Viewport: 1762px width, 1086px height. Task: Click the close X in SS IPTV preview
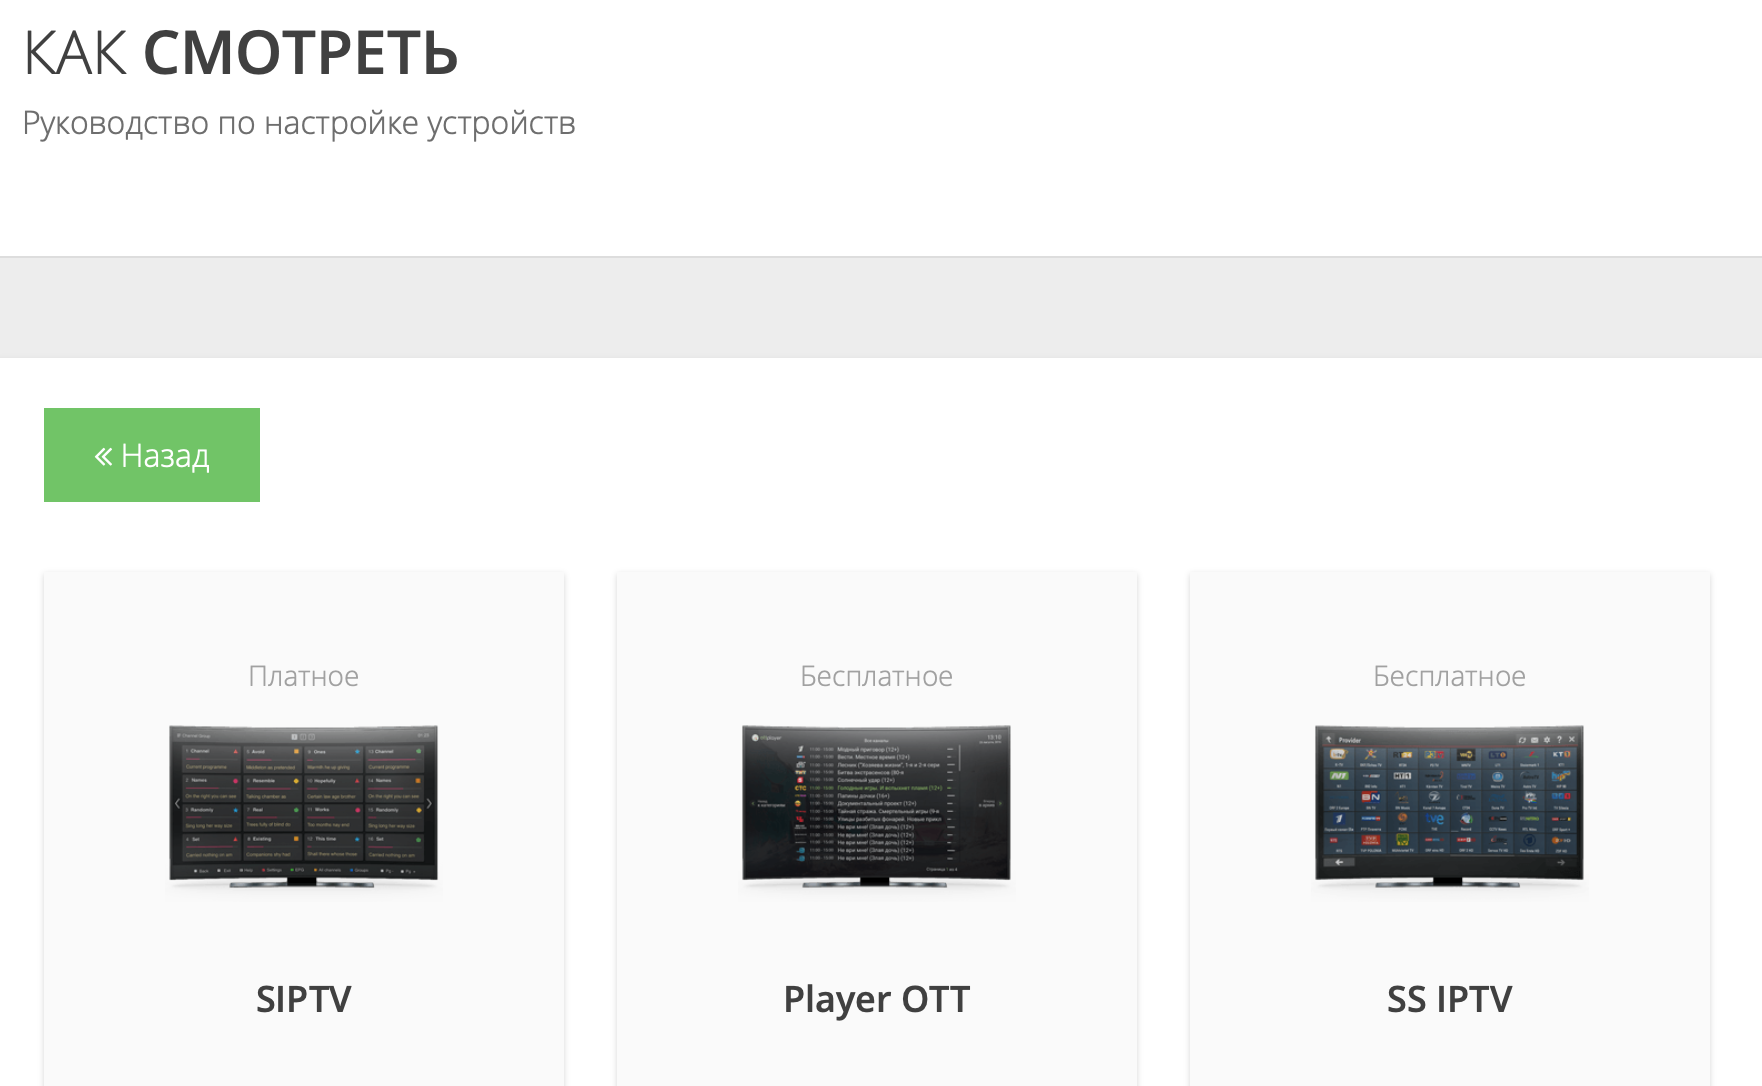pos(1572,740)
